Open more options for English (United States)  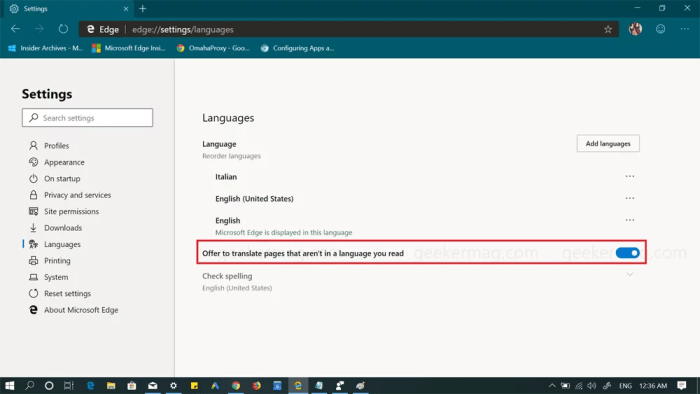point(629,198)
